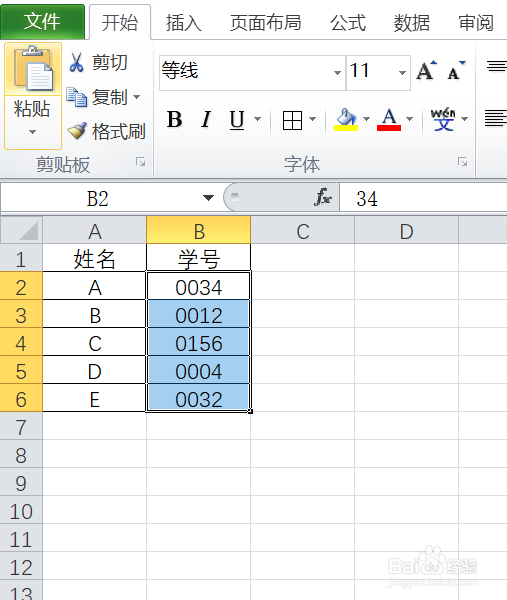Apply cell borders with the borders icon

[292, 120]
